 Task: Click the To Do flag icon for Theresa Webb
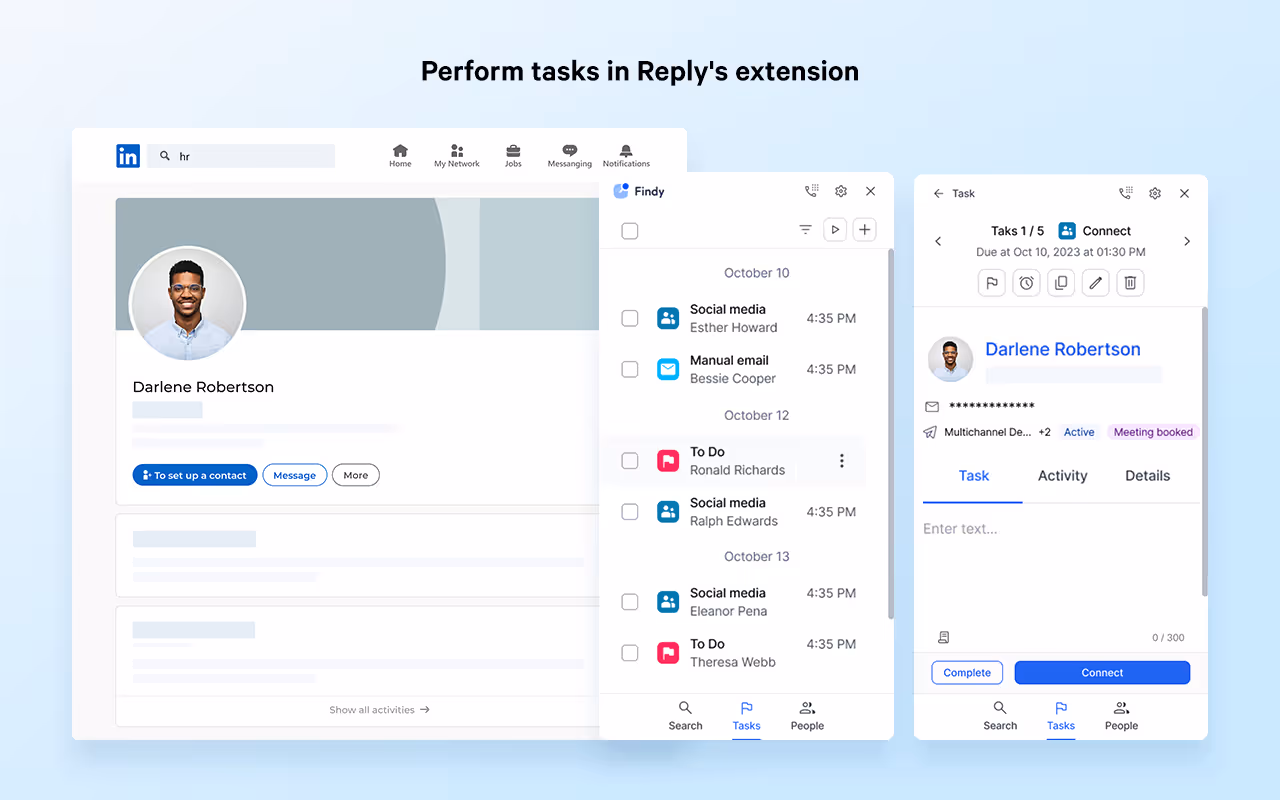[668, 653]
